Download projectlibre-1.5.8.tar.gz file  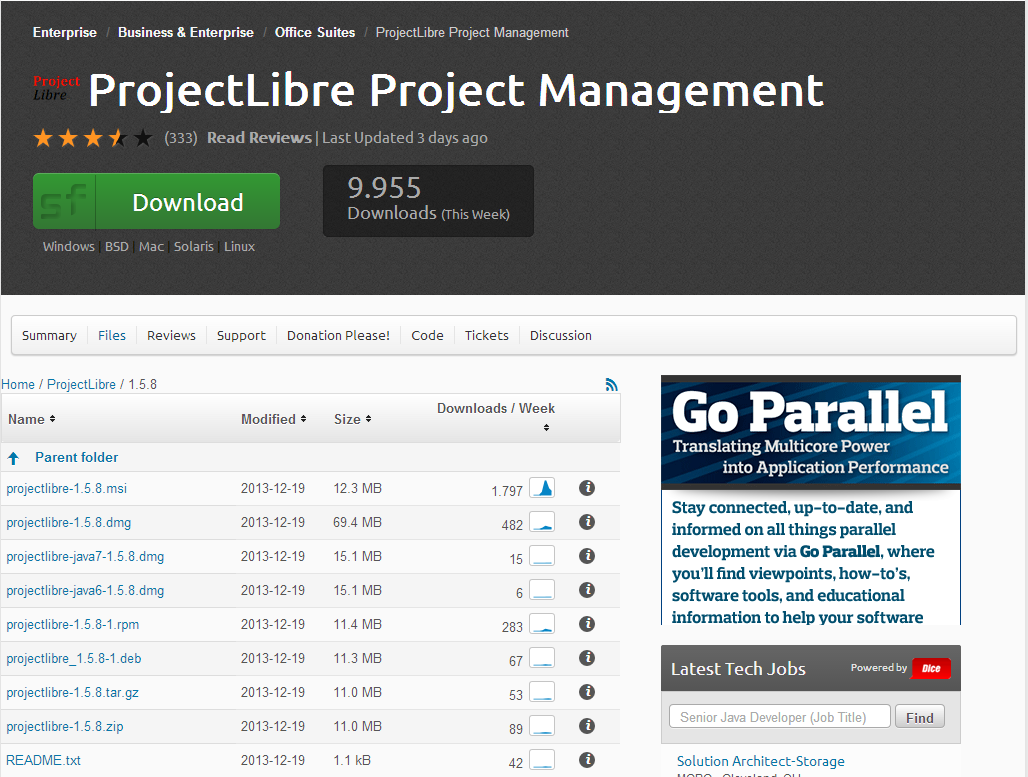pyautogui.click(x=73, y=693)
